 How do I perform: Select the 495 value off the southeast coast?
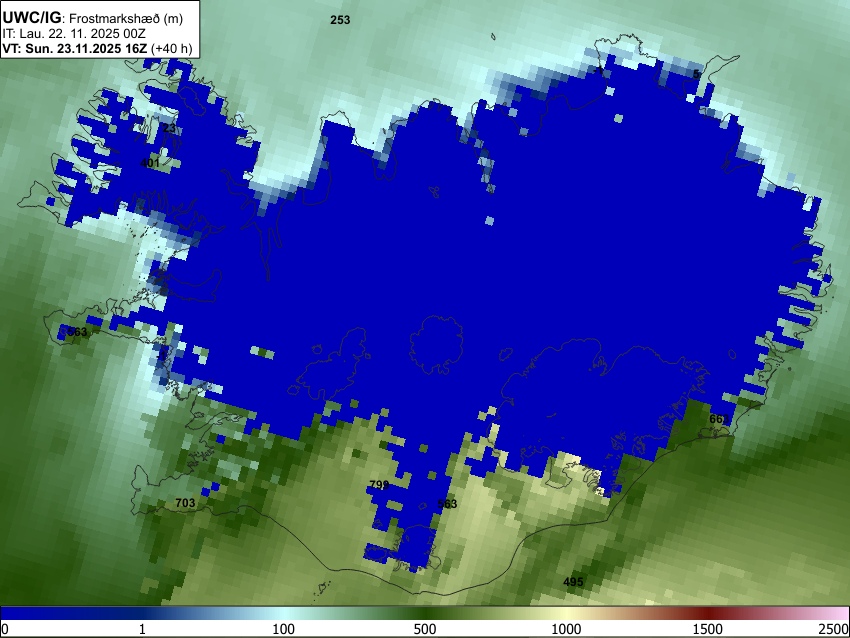coord(573,582)
